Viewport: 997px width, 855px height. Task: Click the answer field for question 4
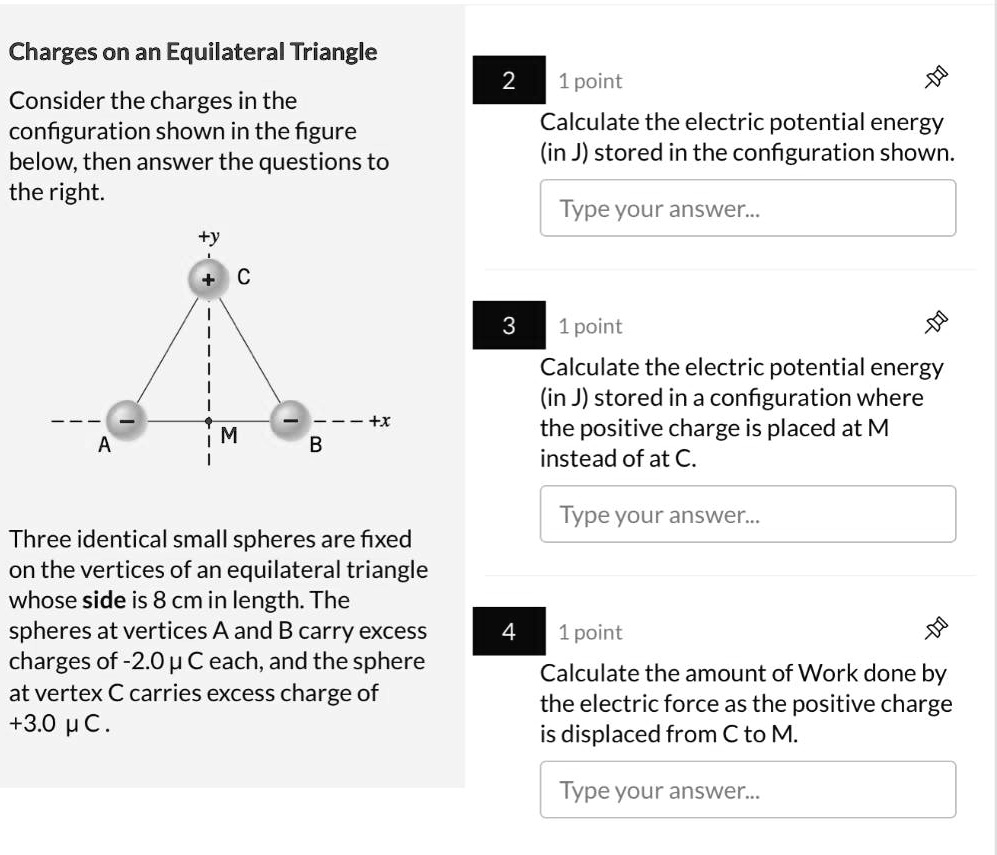click(x=748, y=789)
